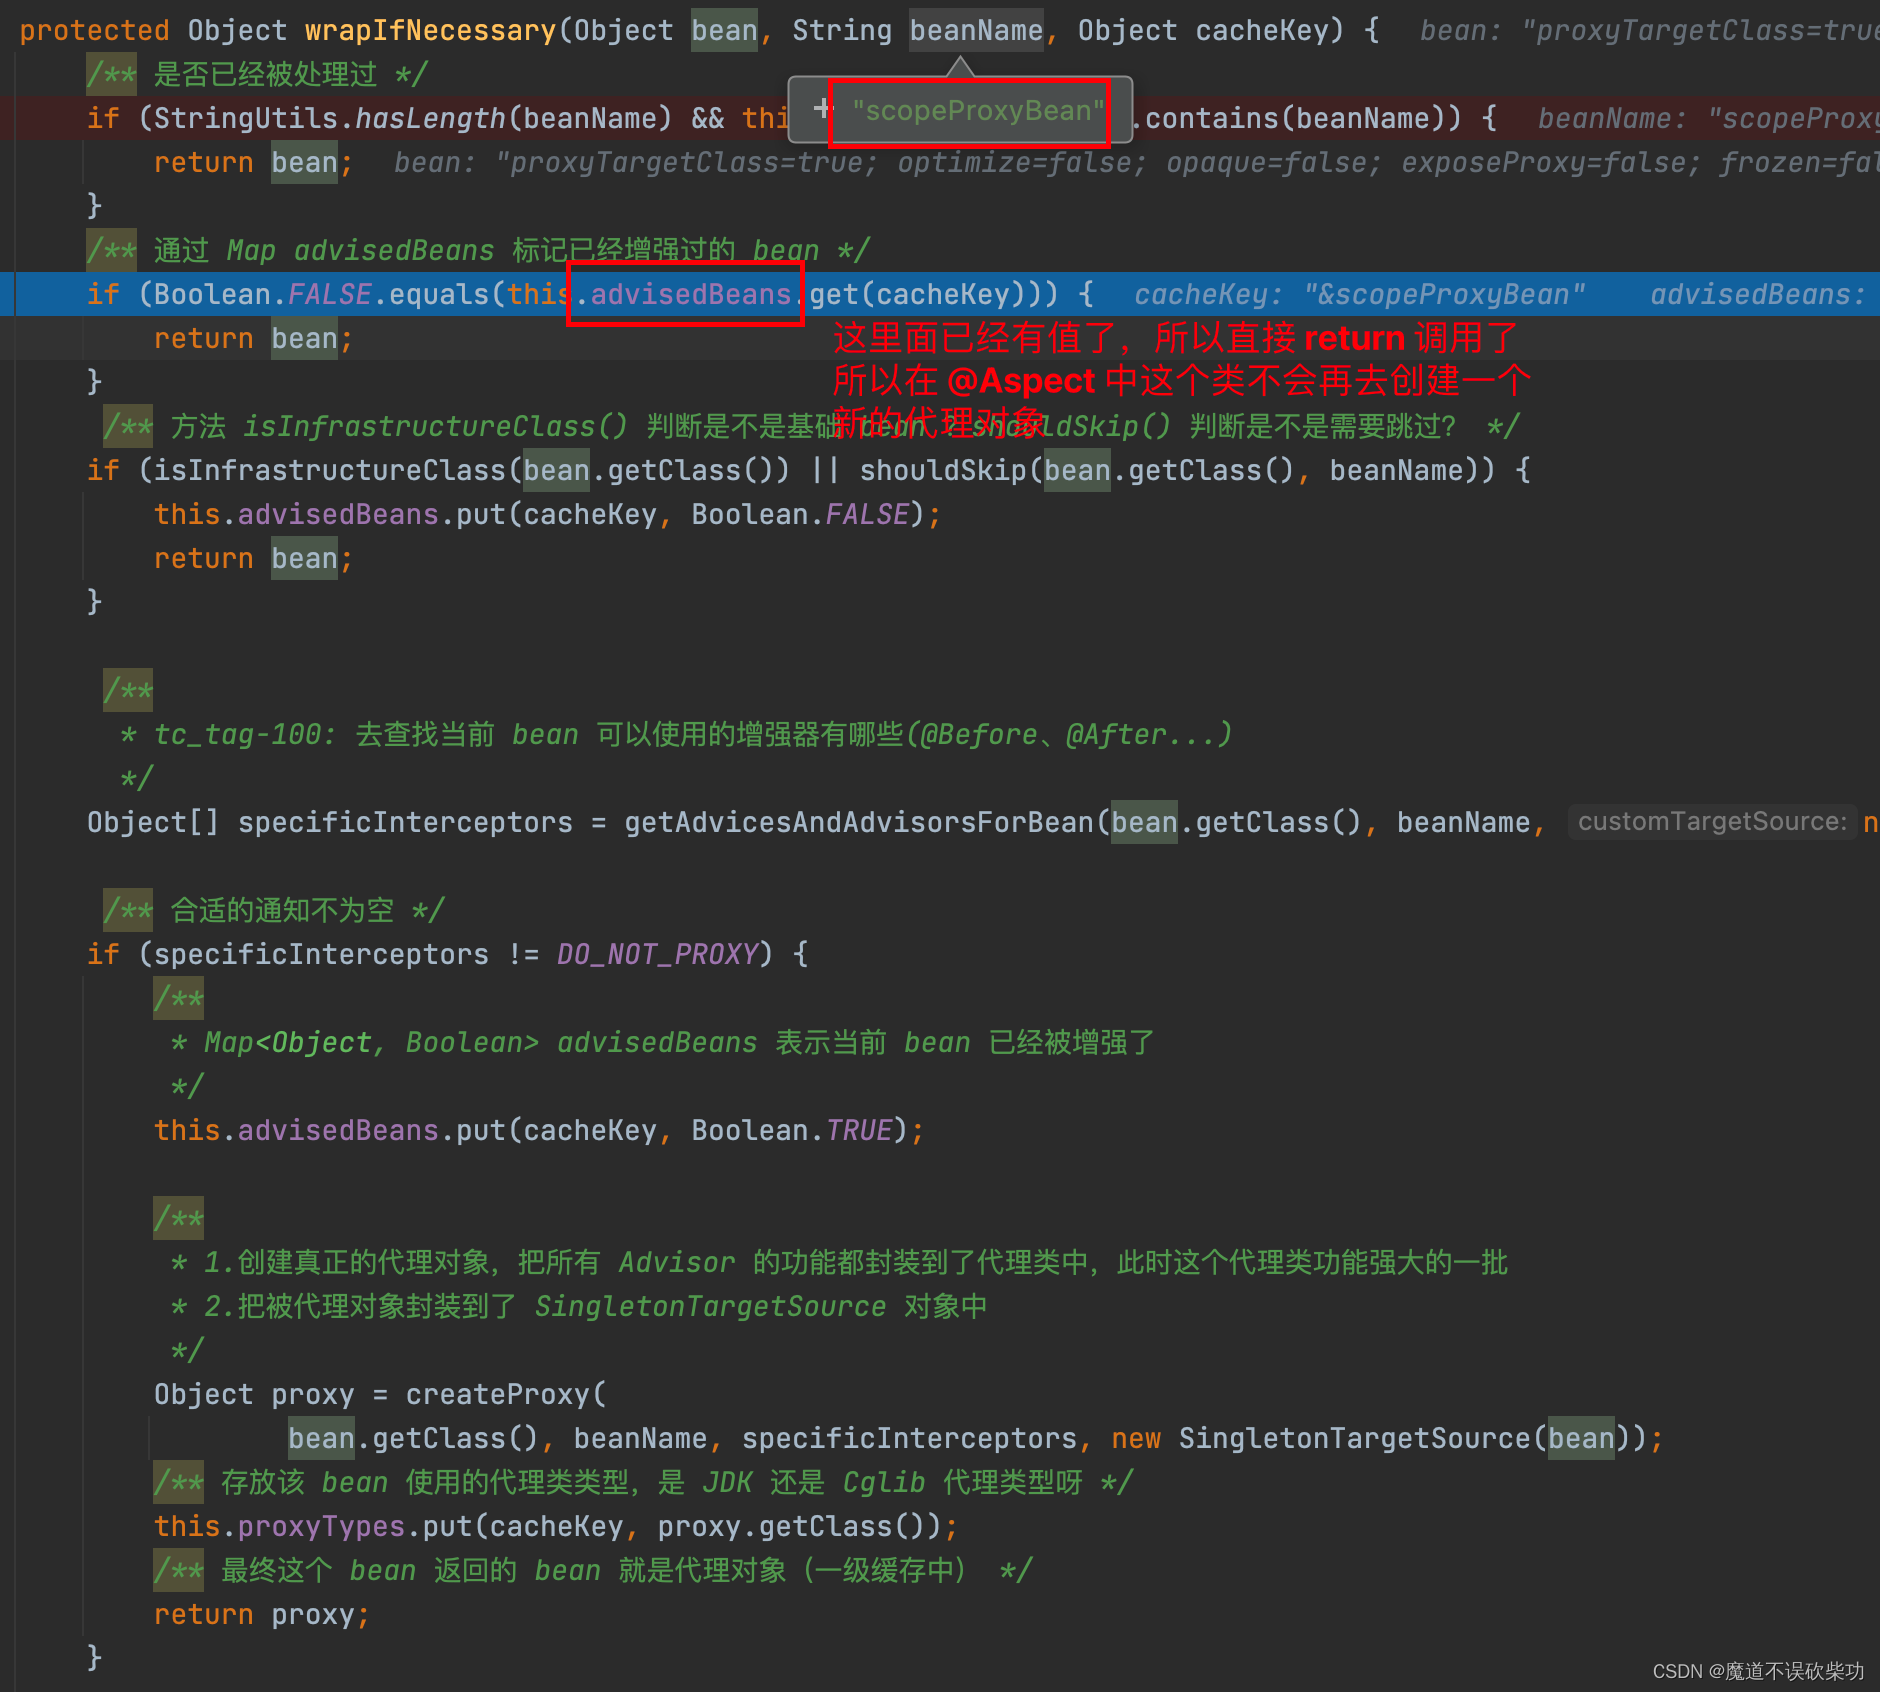
Task: Click the comment line 1.创建真正的代理对象
Action: [839, 1262]
